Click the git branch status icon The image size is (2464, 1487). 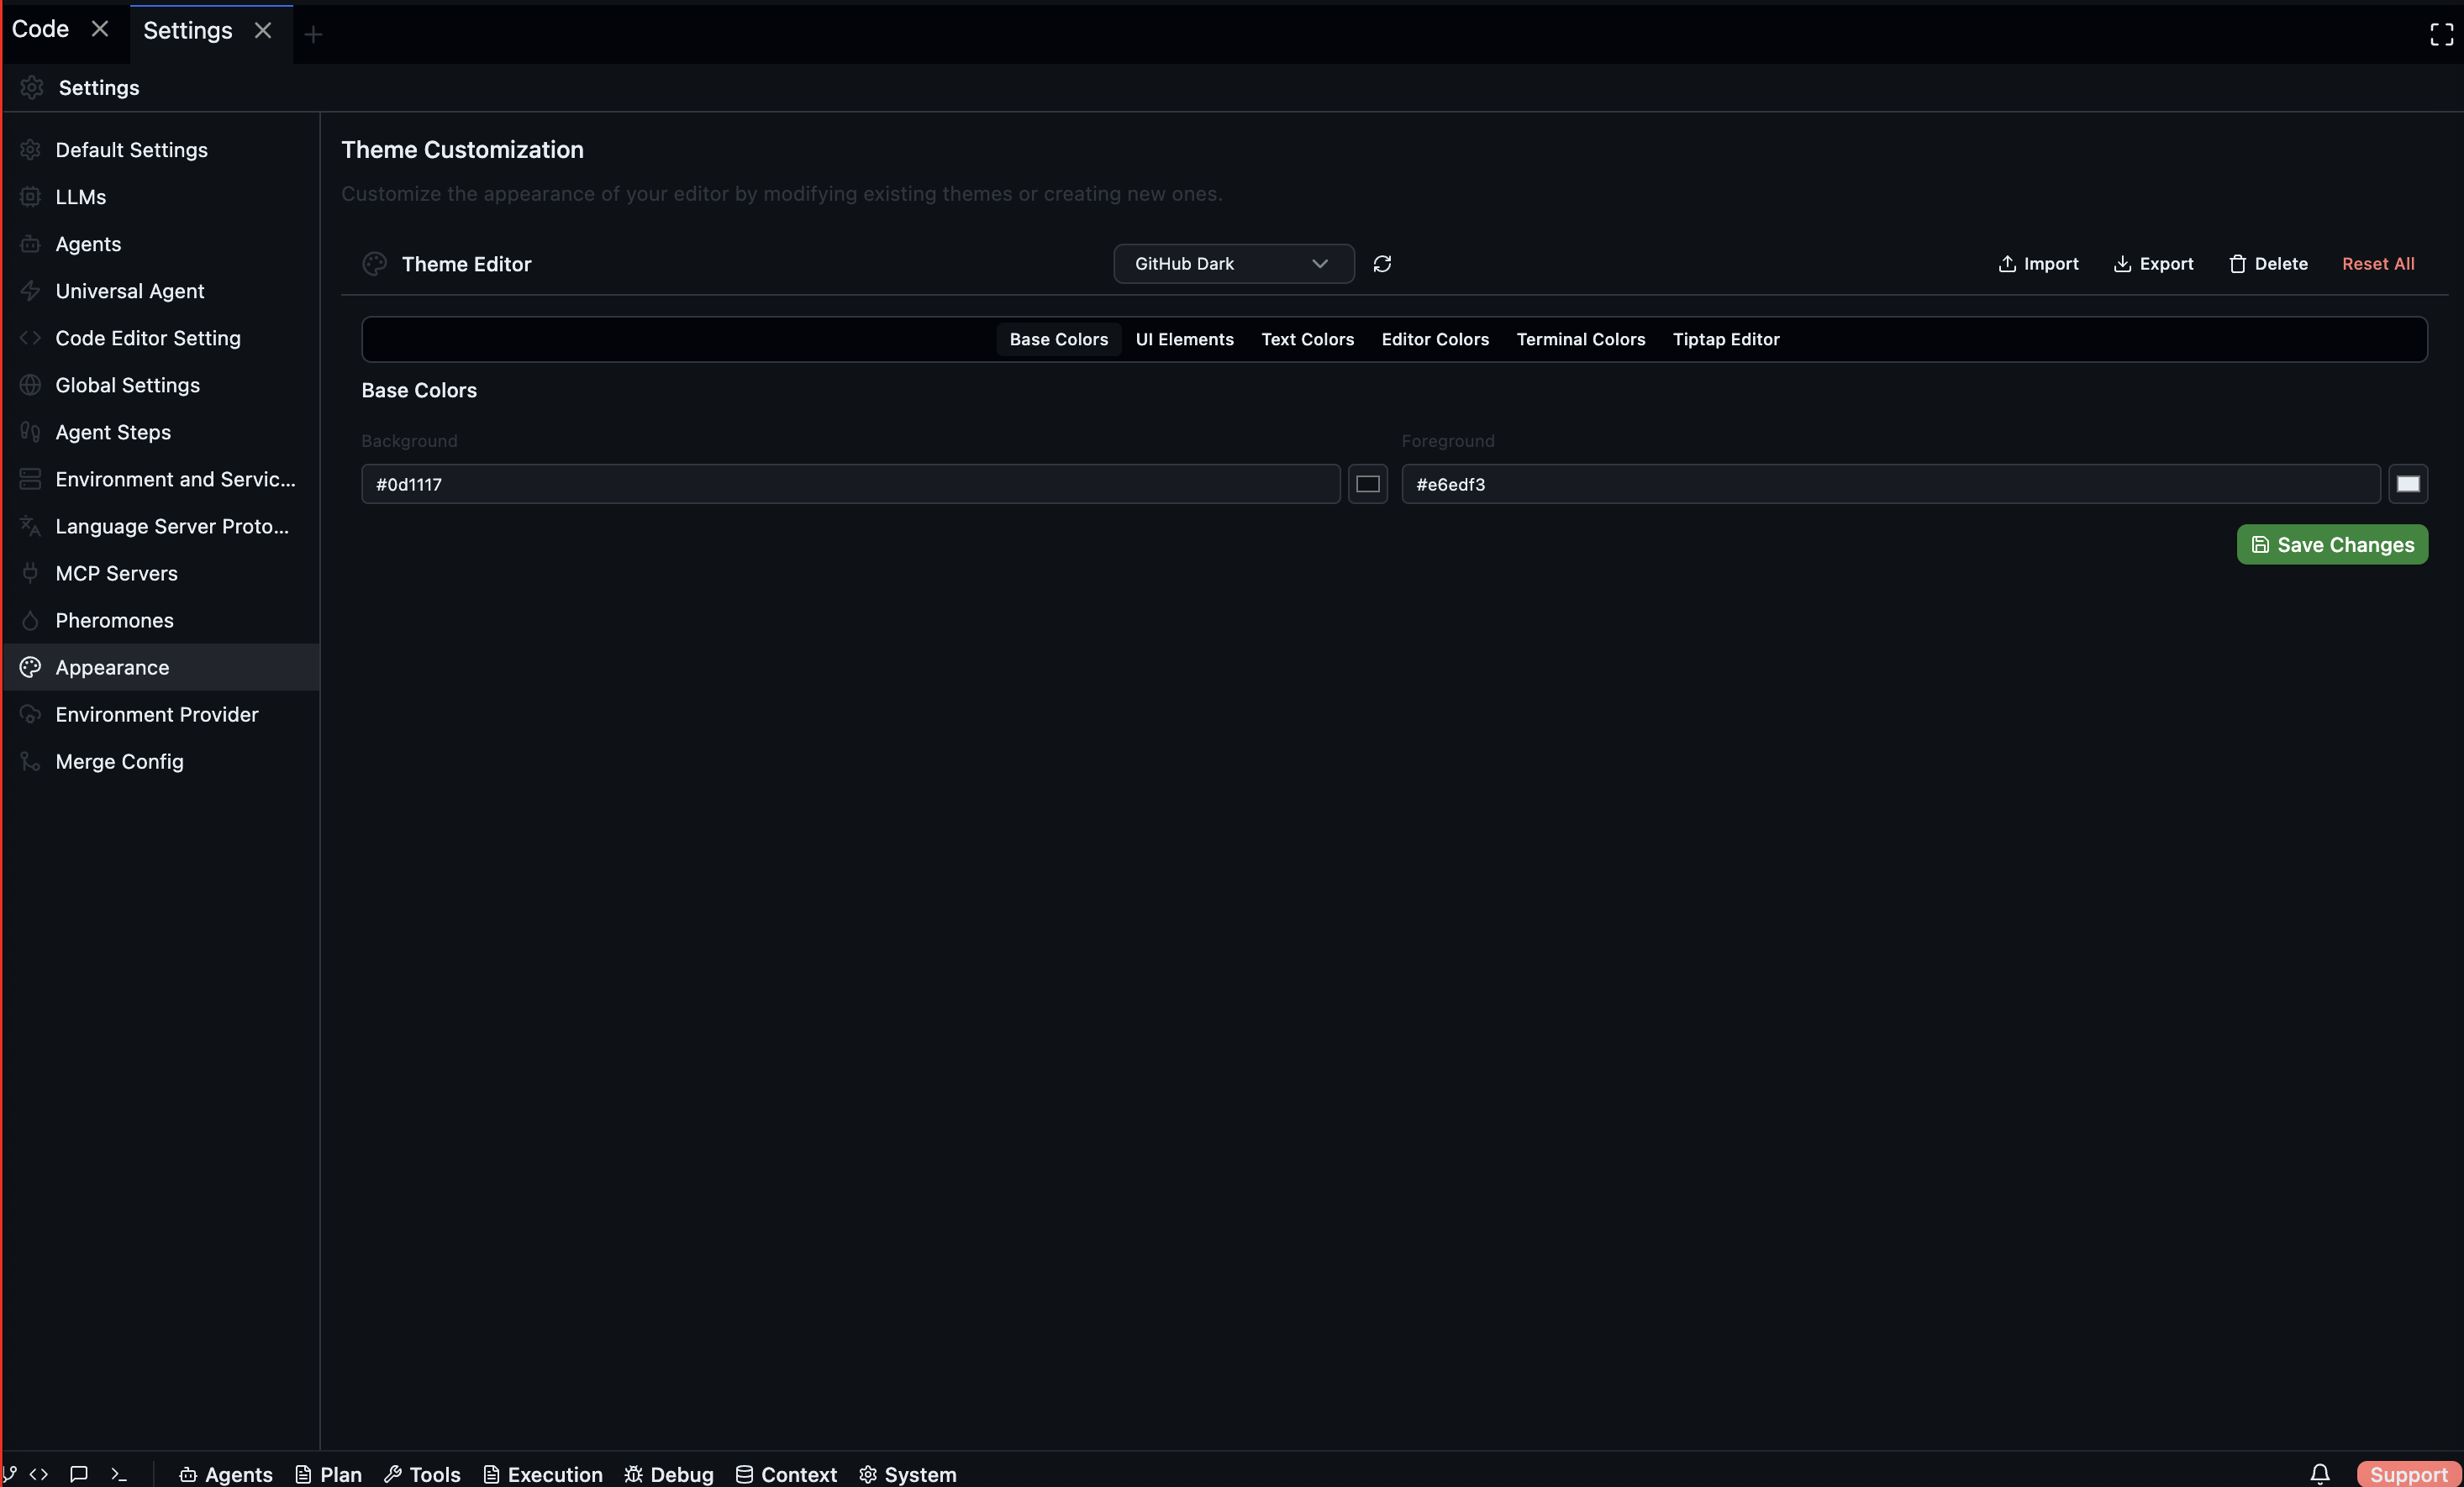pyautogui.click(x=10, y=1474)
